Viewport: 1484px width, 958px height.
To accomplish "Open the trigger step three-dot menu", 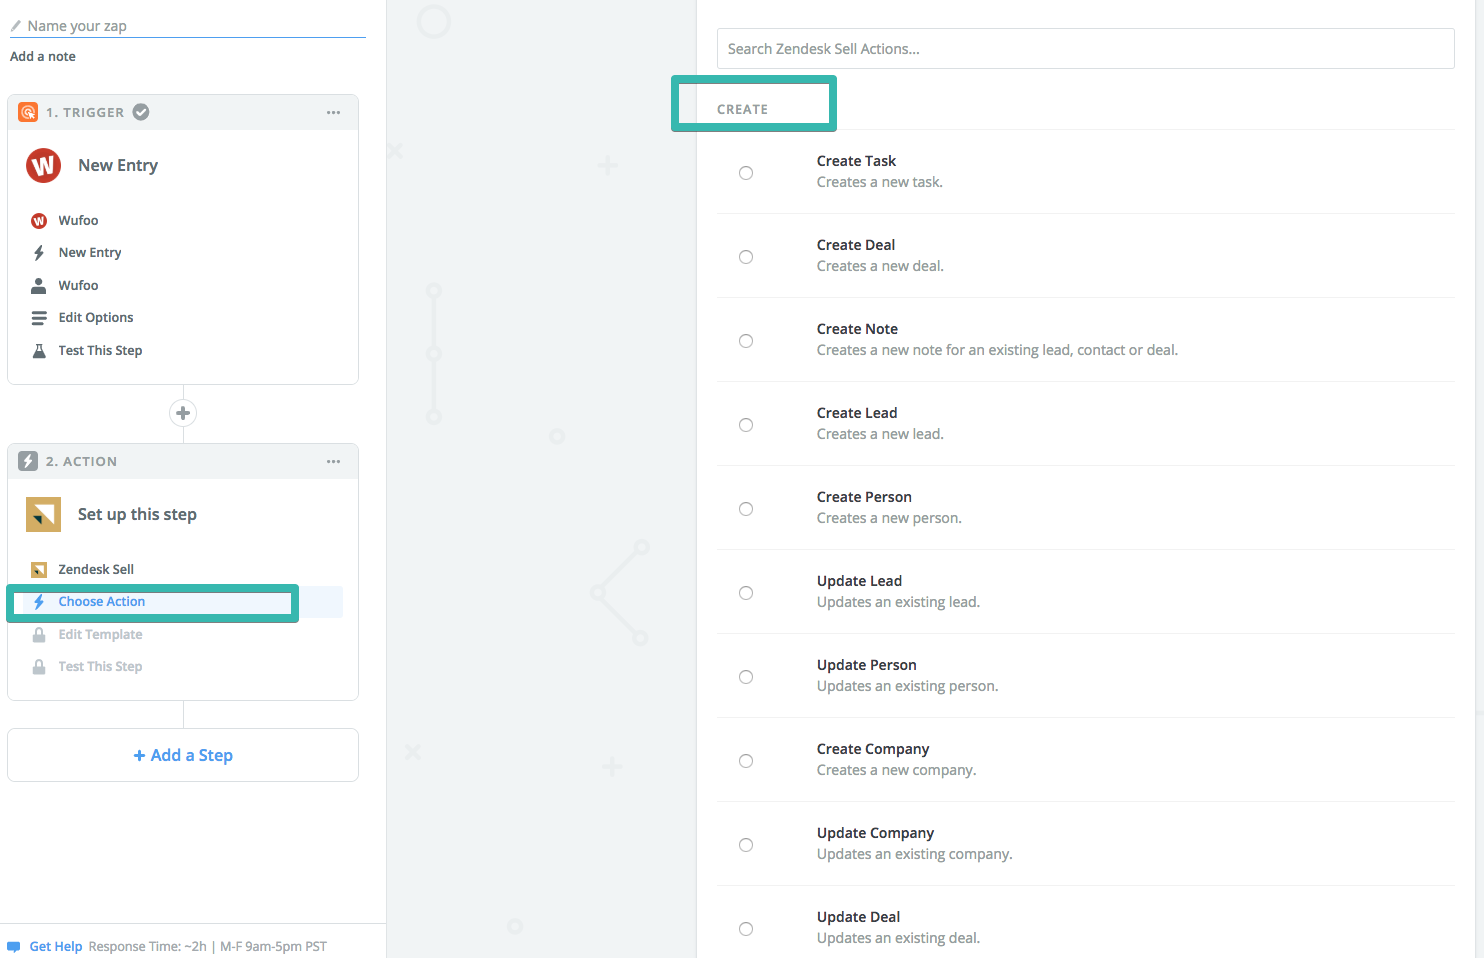I will pyautogui.click(x=333, y=112).
